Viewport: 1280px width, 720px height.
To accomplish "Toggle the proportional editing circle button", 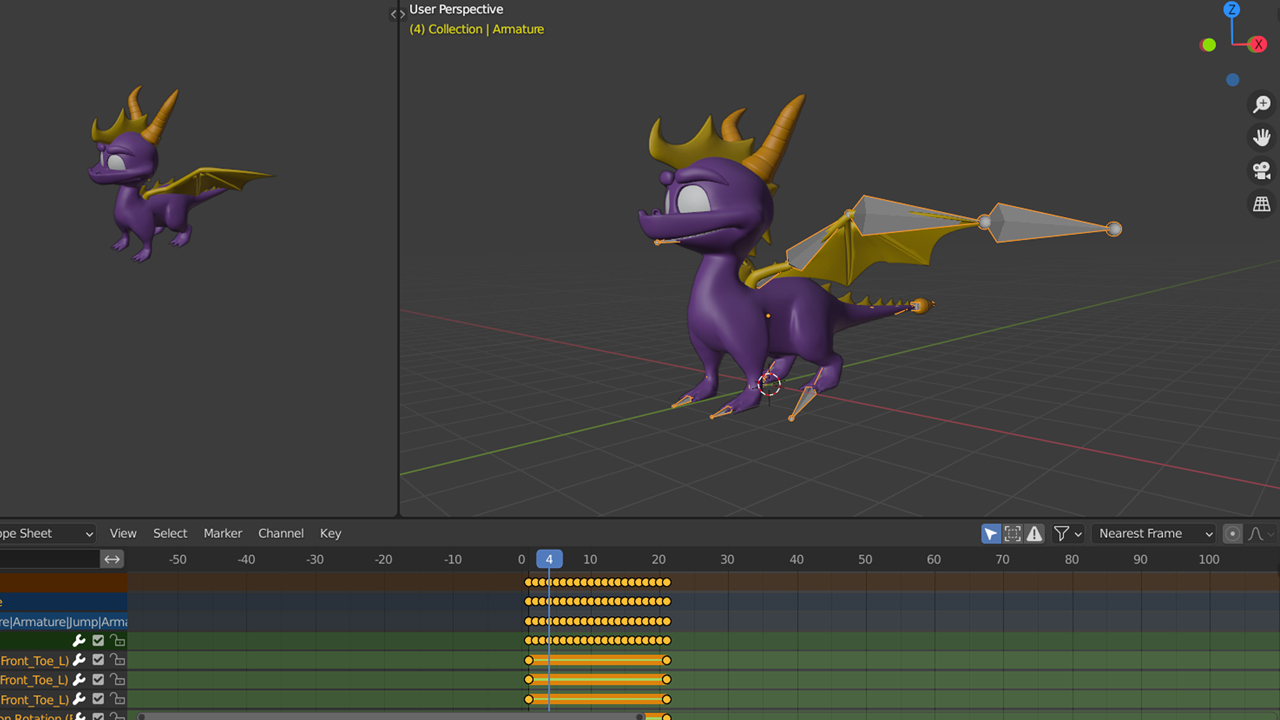I will [1233, 533].
